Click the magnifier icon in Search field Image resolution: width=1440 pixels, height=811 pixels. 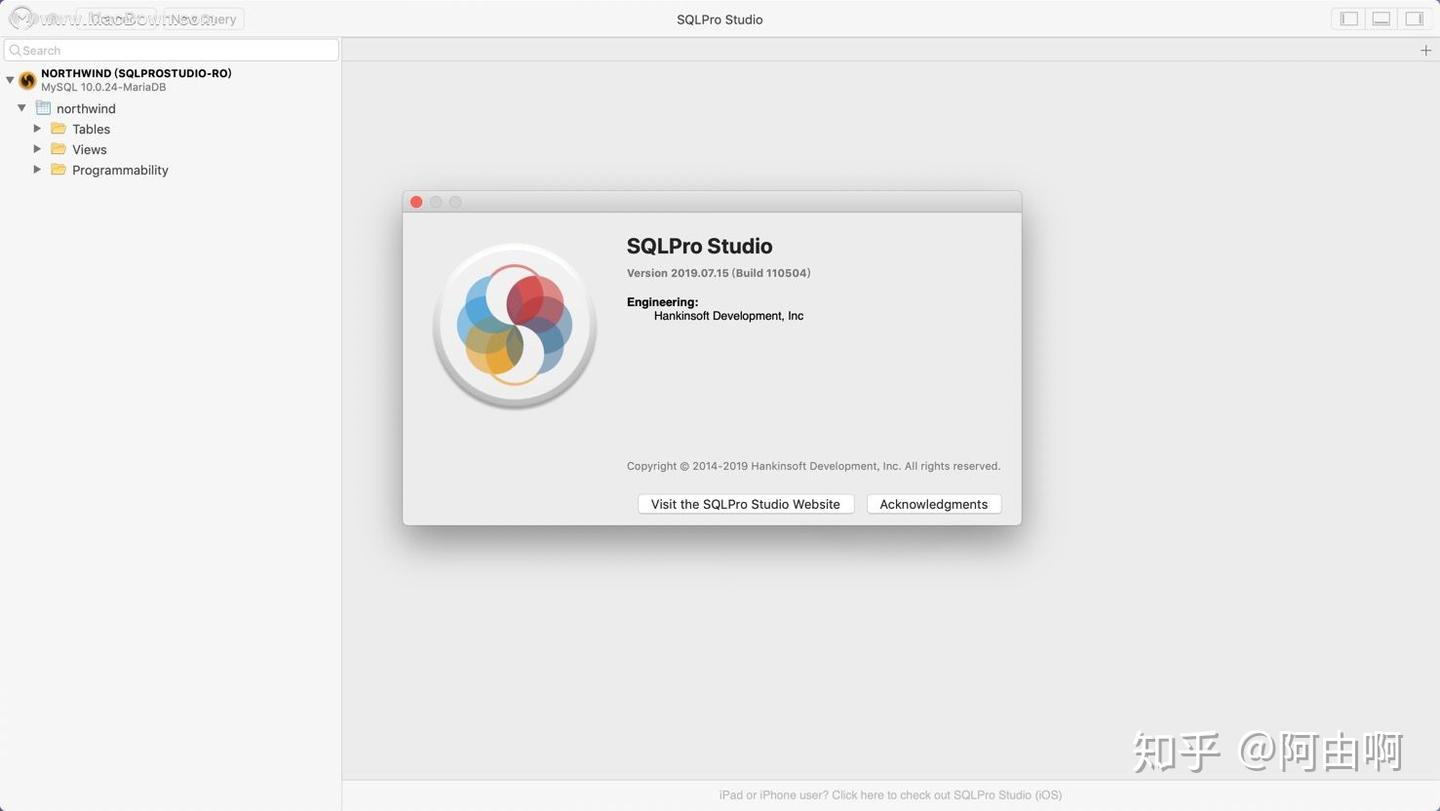15,50
